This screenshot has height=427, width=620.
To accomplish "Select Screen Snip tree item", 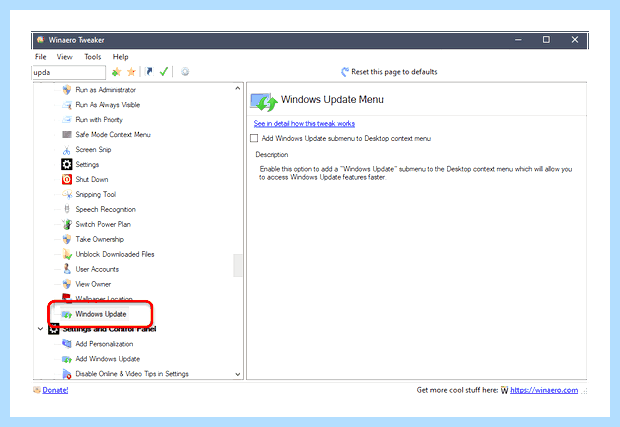I will click(93, 149).
